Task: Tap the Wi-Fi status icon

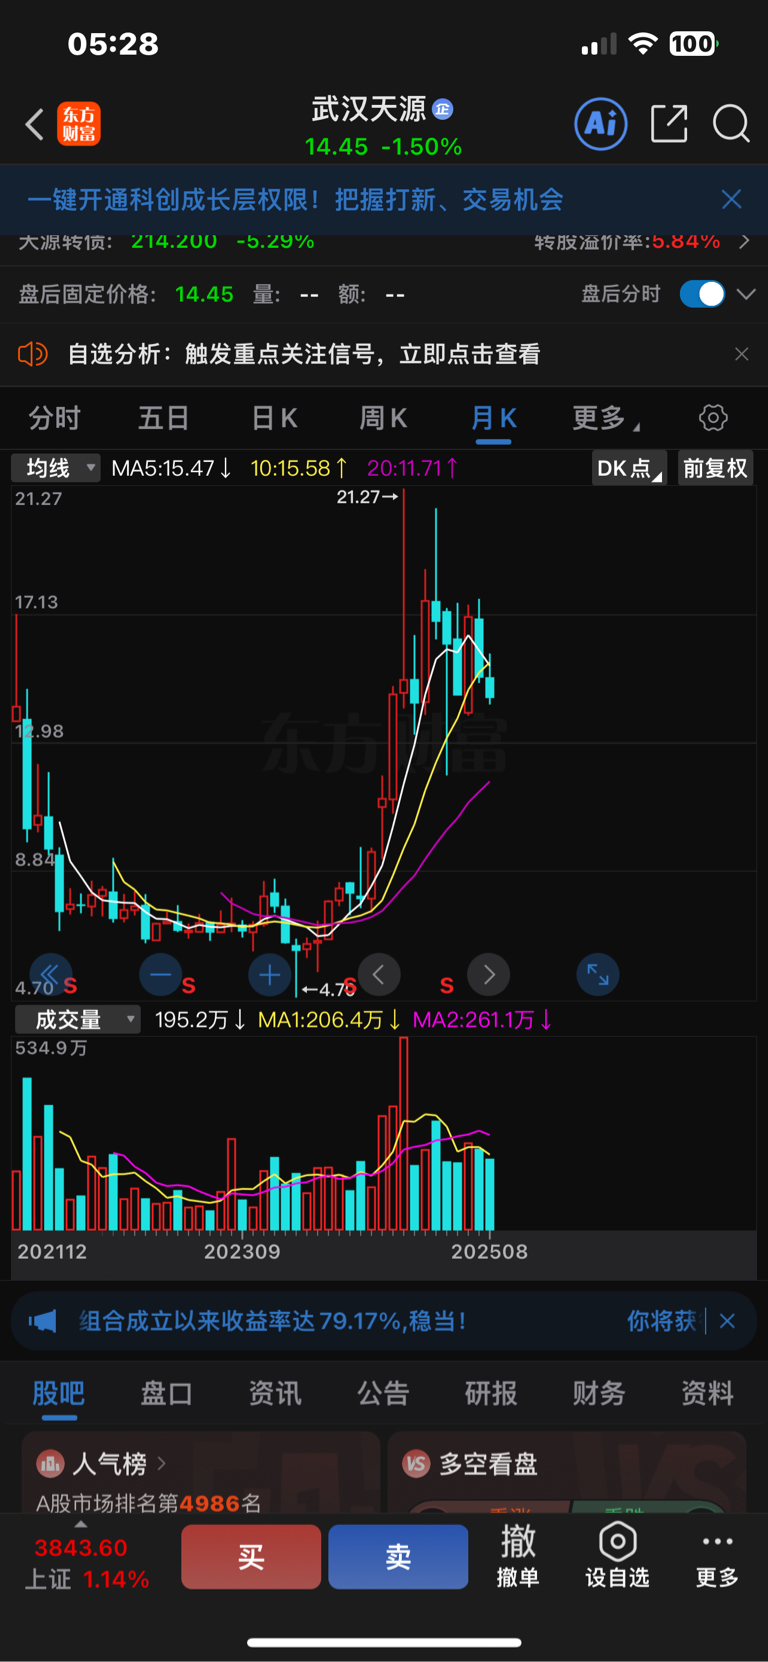Action: coord(643,44)
